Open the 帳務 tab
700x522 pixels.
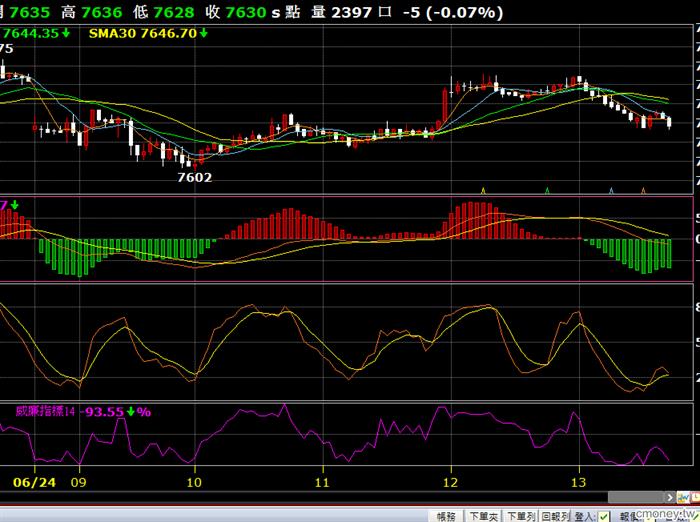pos(446,516)
